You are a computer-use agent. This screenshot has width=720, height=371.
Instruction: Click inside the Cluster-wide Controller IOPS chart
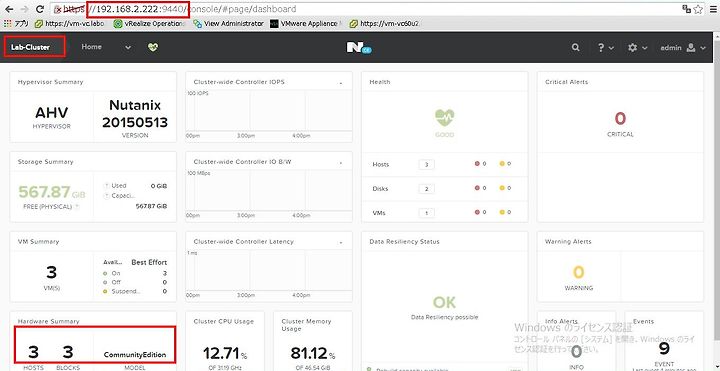269,110
